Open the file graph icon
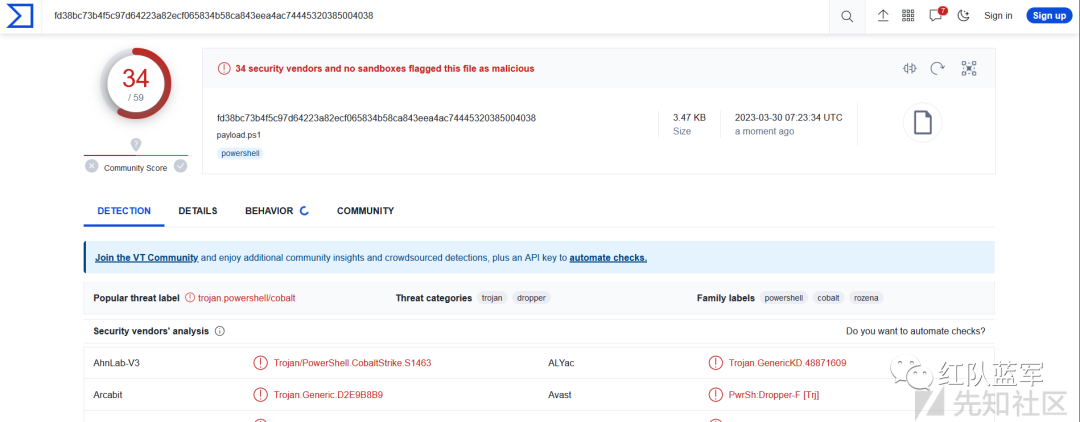1080x422 pixels. (x=969, y=68)
